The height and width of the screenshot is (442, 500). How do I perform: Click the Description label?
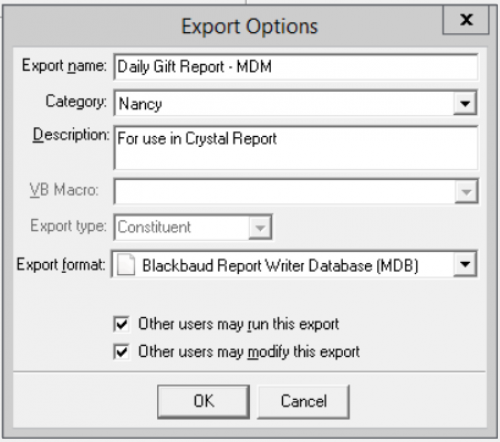71,136
